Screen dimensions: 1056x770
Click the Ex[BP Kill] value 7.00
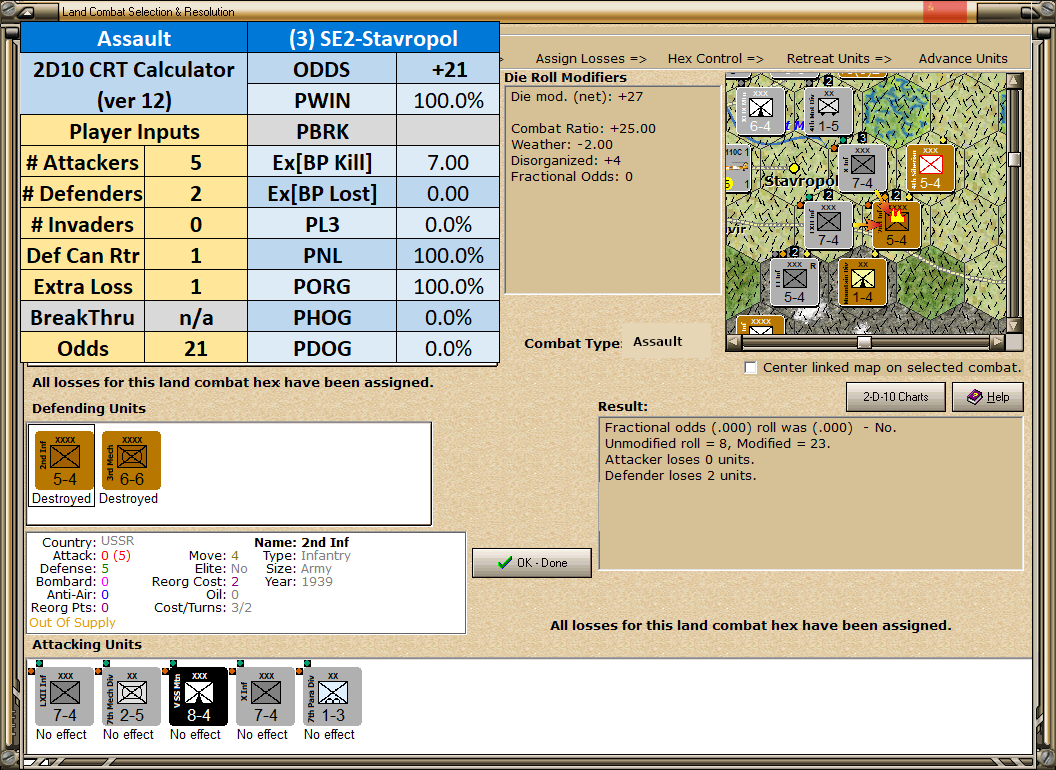click(448, 162)
